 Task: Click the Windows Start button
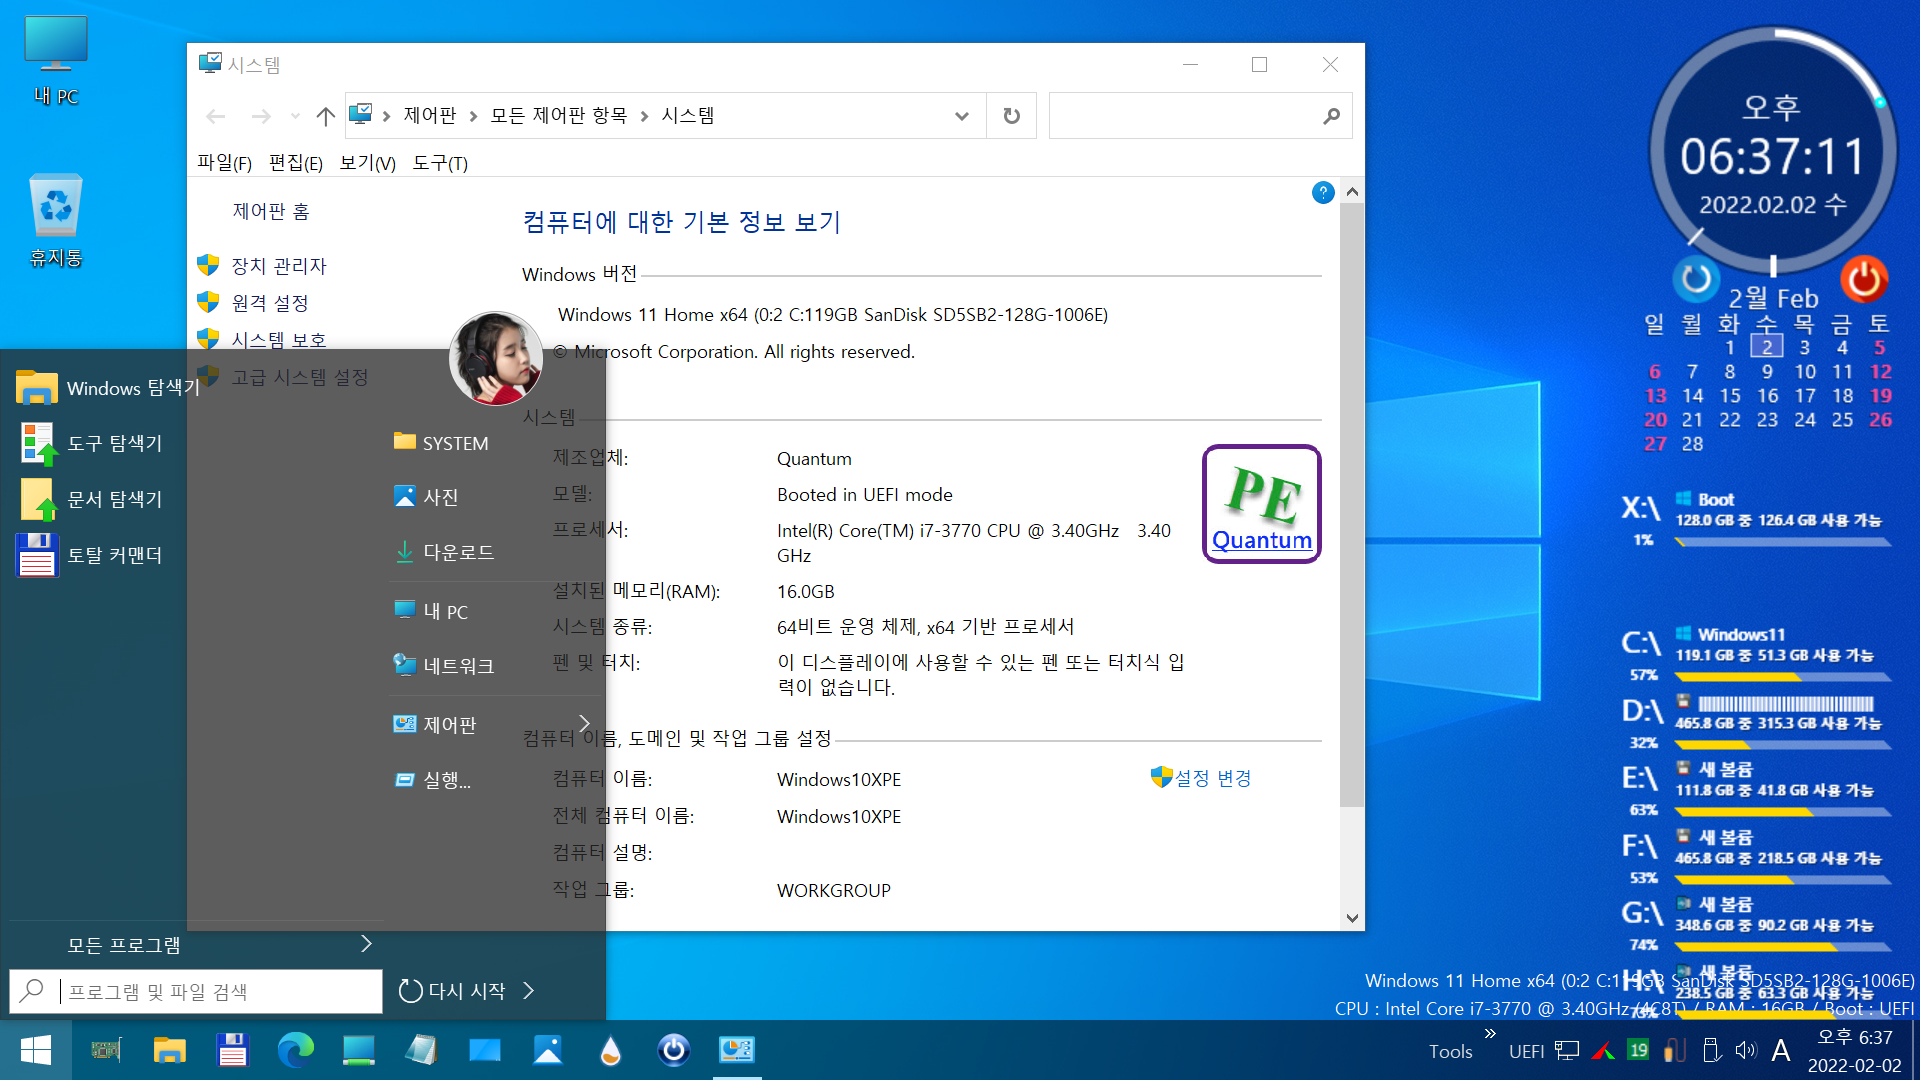pos(36,1050)
